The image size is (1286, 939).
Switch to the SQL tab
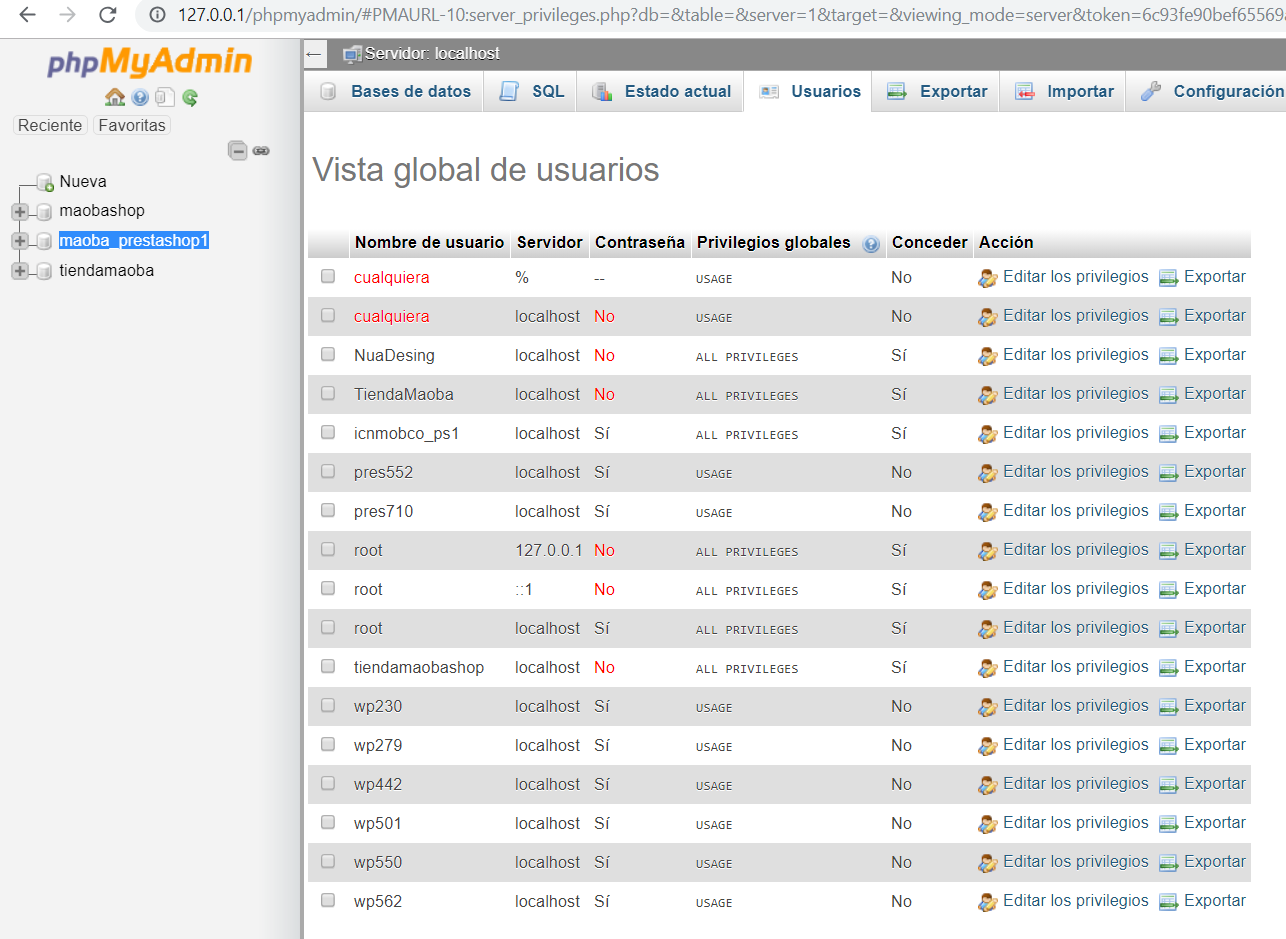pyautogui.click(x=530, y=91)
